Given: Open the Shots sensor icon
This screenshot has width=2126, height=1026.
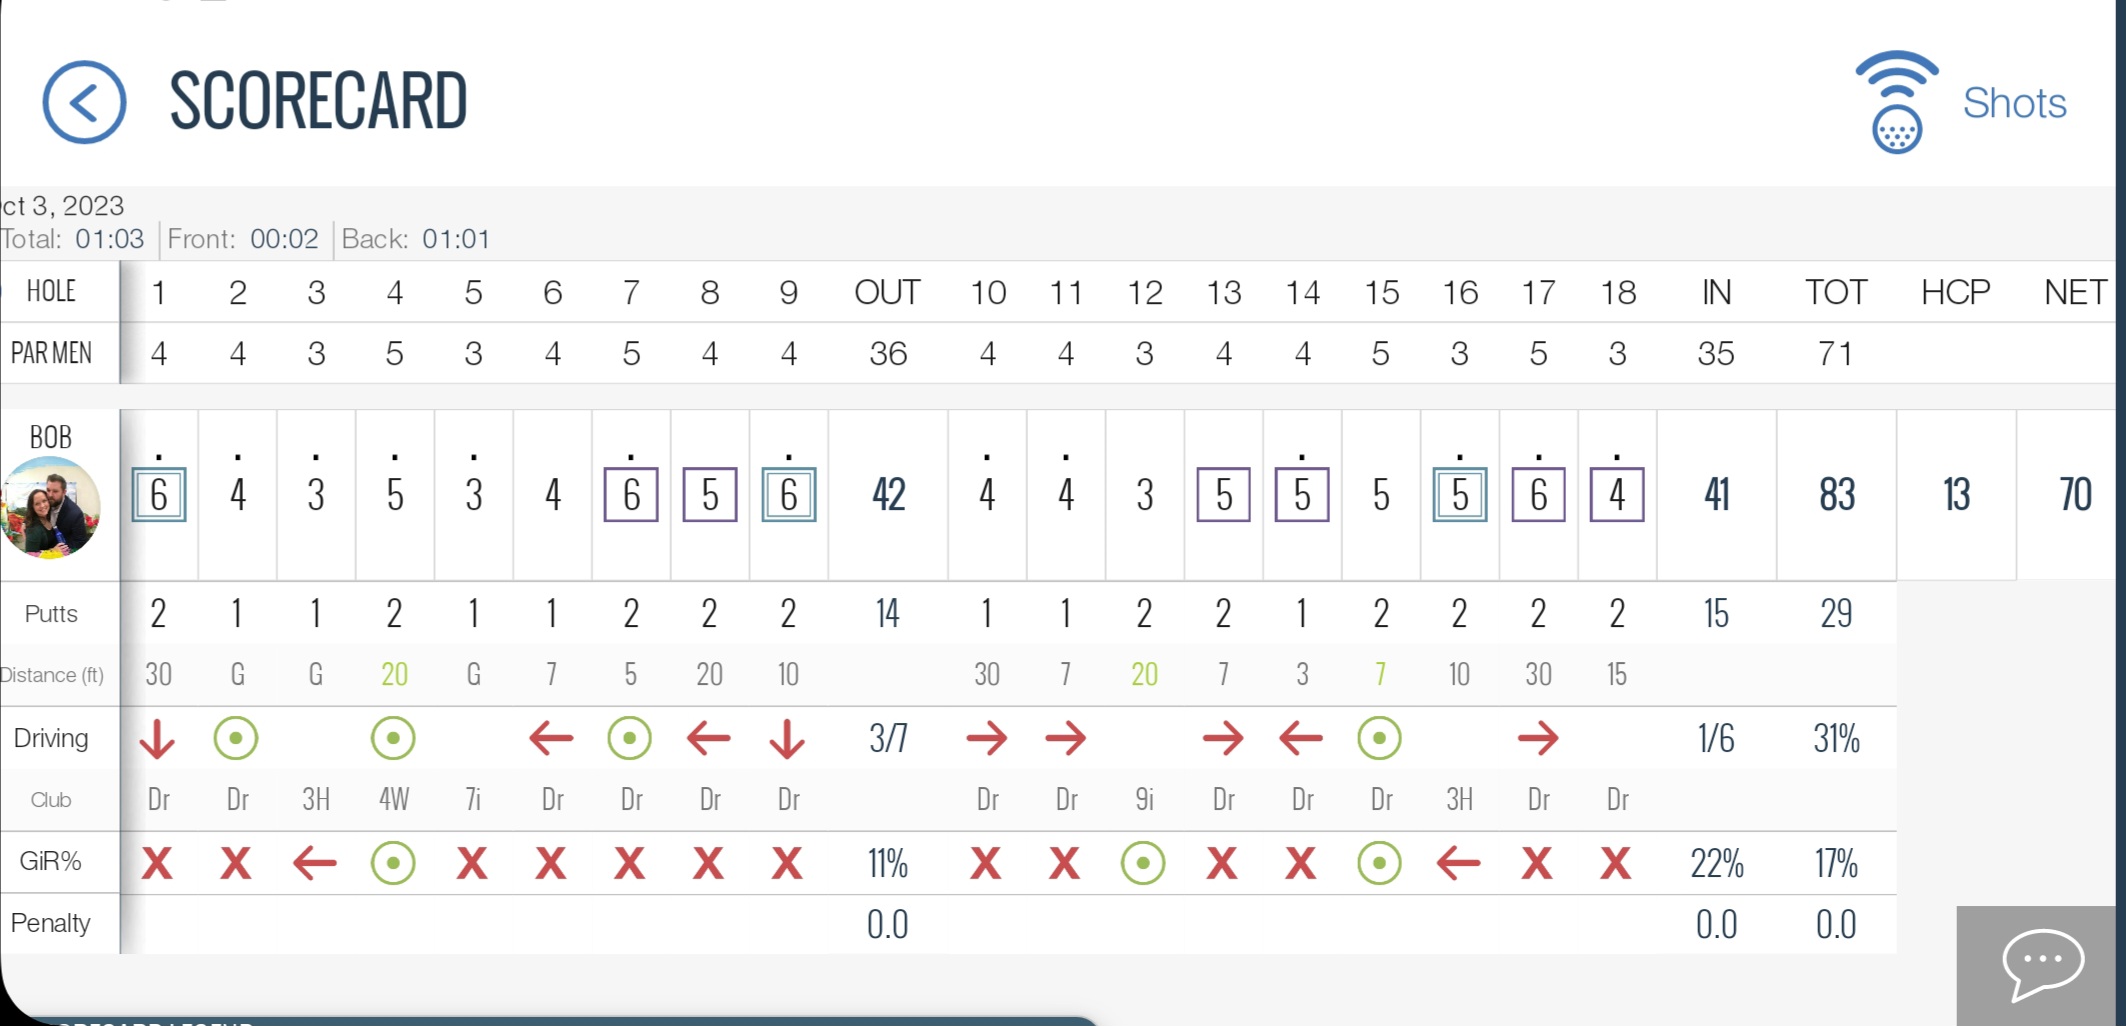Looking at the screenshot, I should coord(1896,102).
